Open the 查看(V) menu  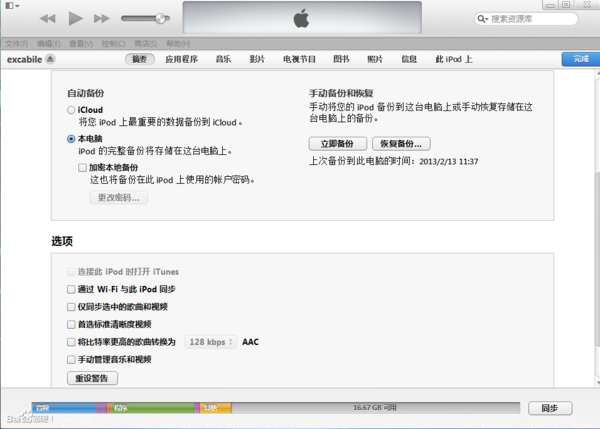pos(81,44)
